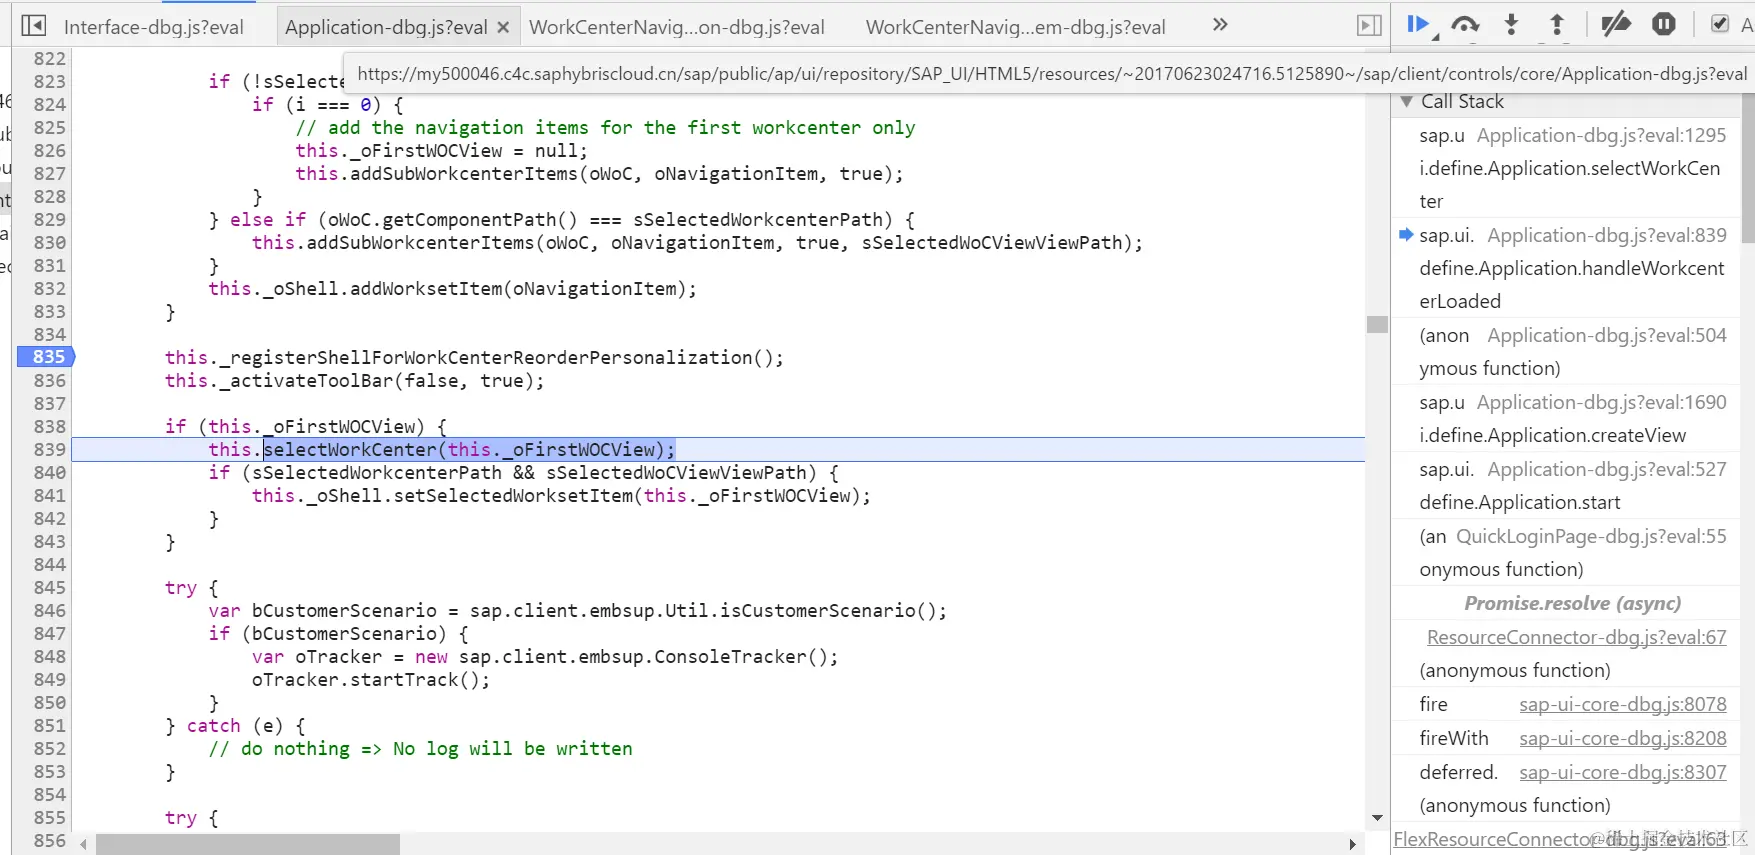Click the horizontal scrollbar right arrow
The height and width of the screenshot is (855, 1755).
tap(1352, 845)
